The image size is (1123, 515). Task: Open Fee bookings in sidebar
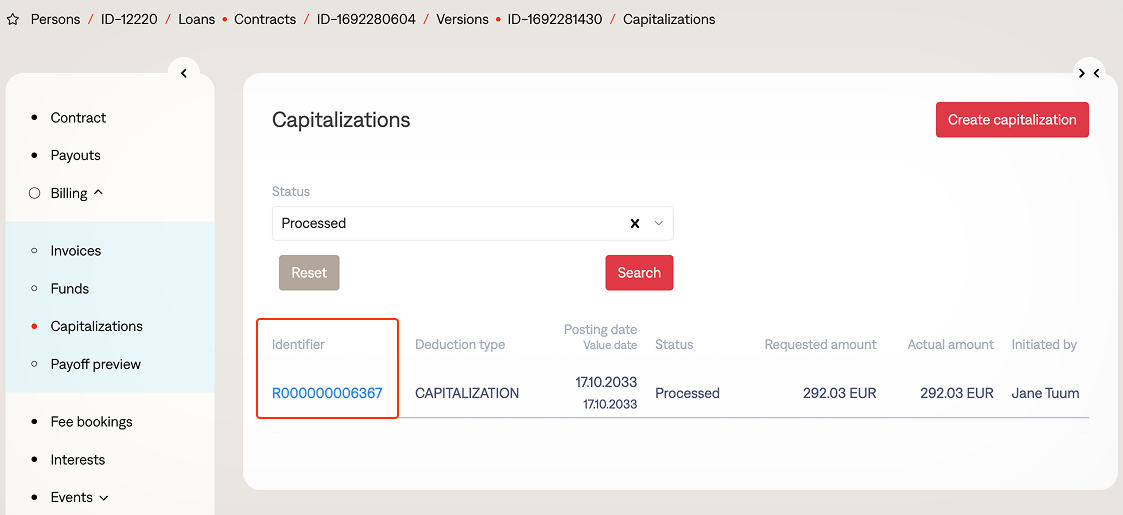pyautogui.click(x=92, y=422)
